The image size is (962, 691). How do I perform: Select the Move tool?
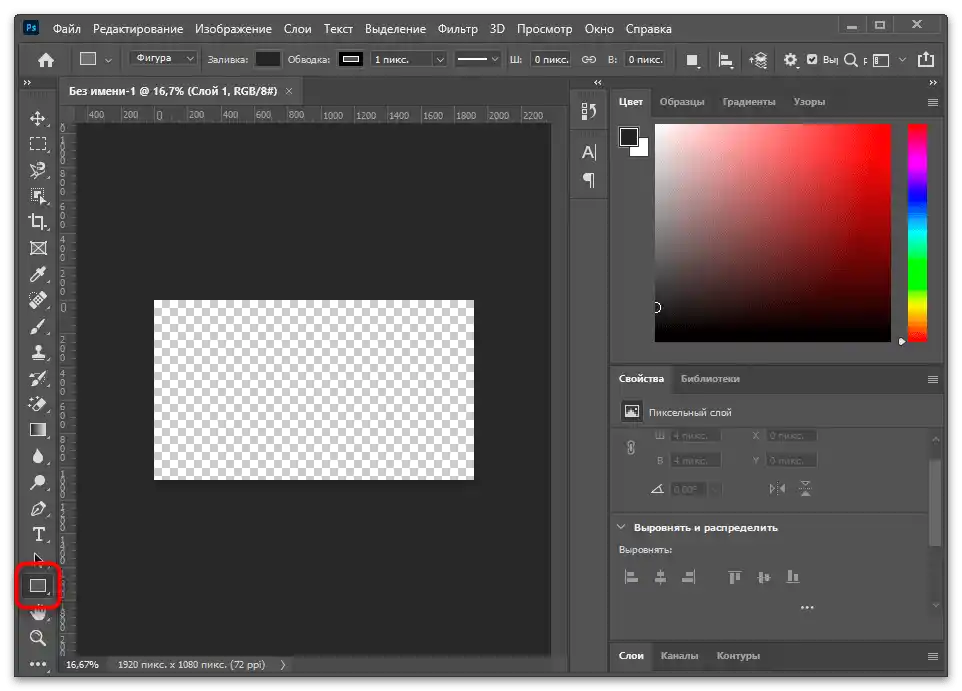pos(38,118)
